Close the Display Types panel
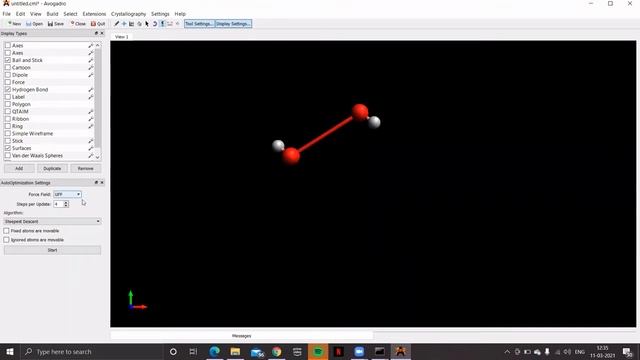The height and width of the screenshot is (360, 640). pyautogui.click(x=102, y=33)
